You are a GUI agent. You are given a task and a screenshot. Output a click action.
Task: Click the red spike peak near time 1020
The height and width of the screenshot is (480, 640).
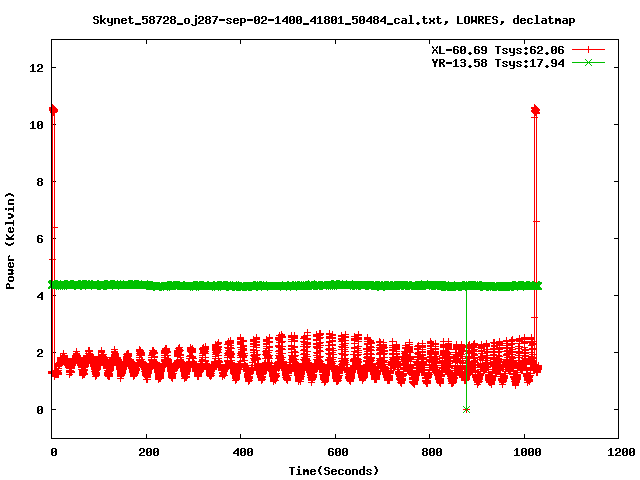pos(535,110)
